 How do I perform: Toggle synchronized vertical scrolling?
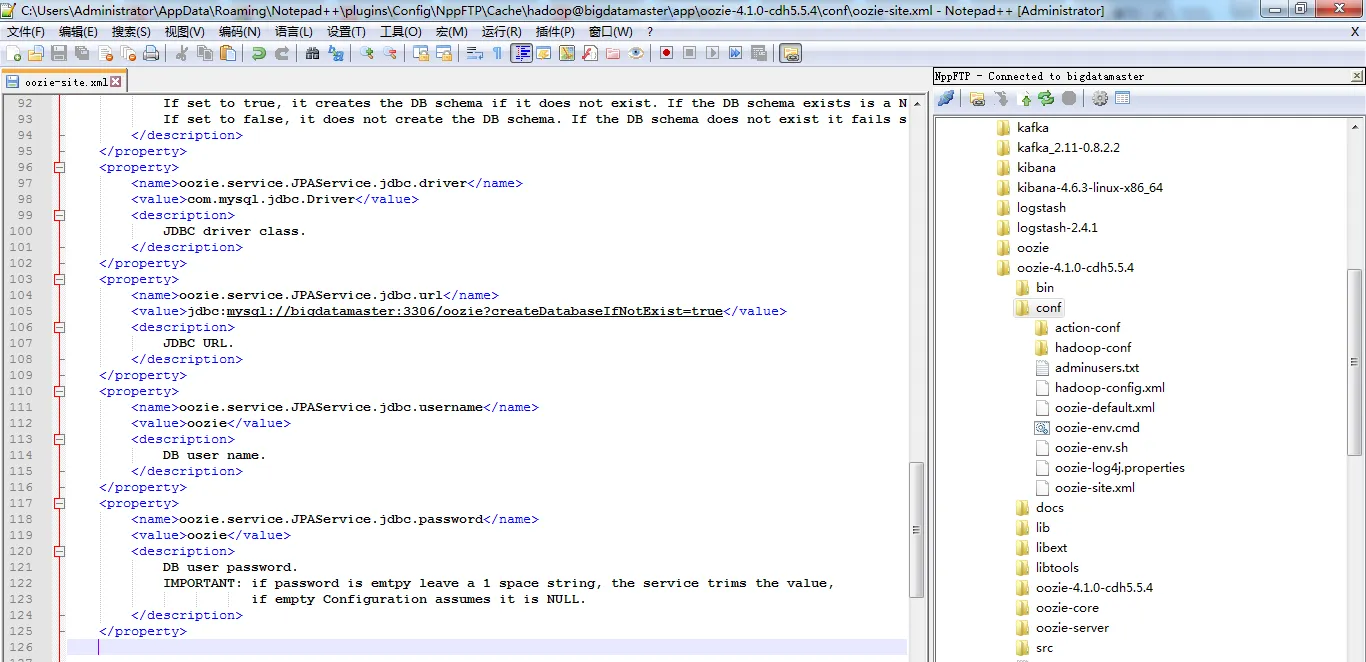[422, 53]
